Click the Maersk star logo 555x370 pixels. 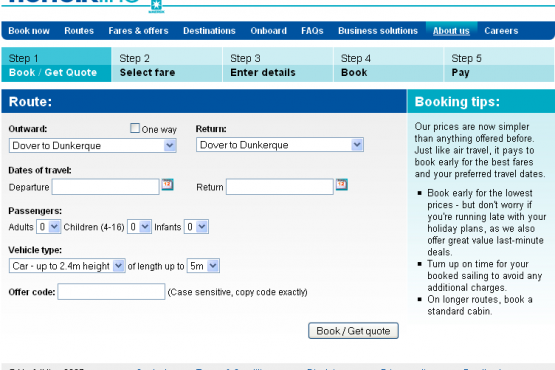pyautogui.click(x=156, y=6)
